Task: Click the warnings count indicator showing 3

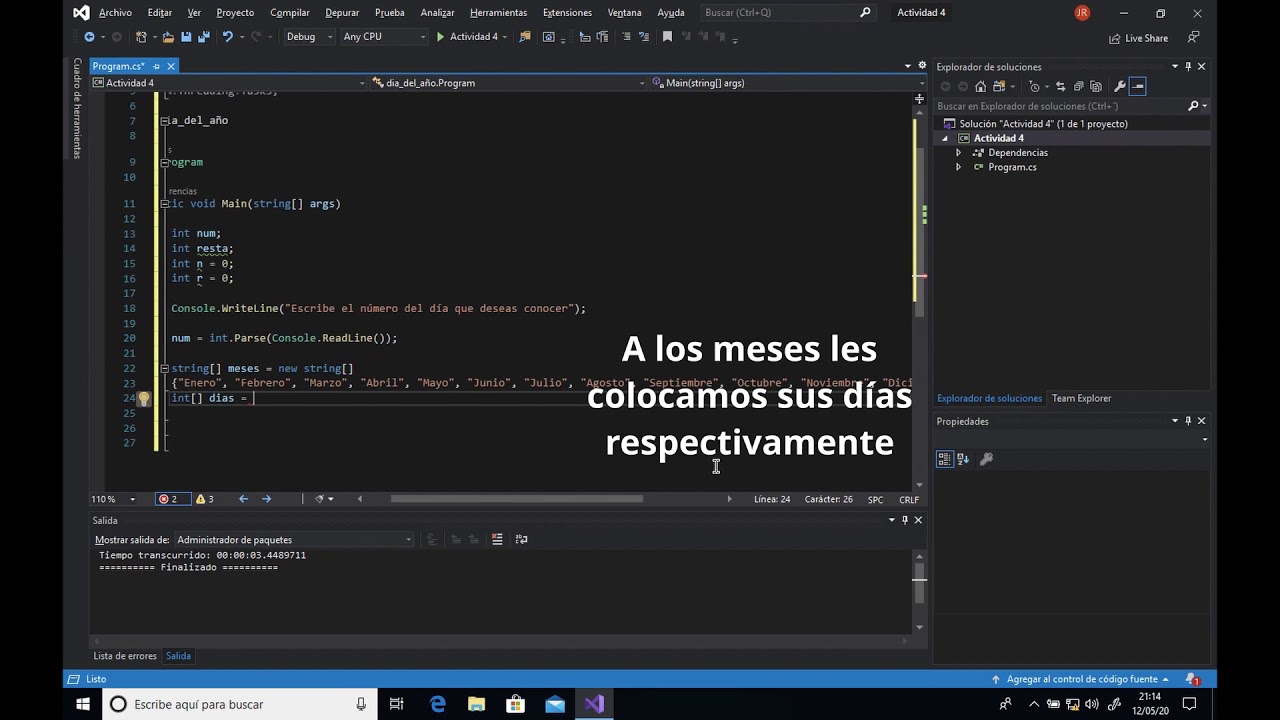Action: 204,499
